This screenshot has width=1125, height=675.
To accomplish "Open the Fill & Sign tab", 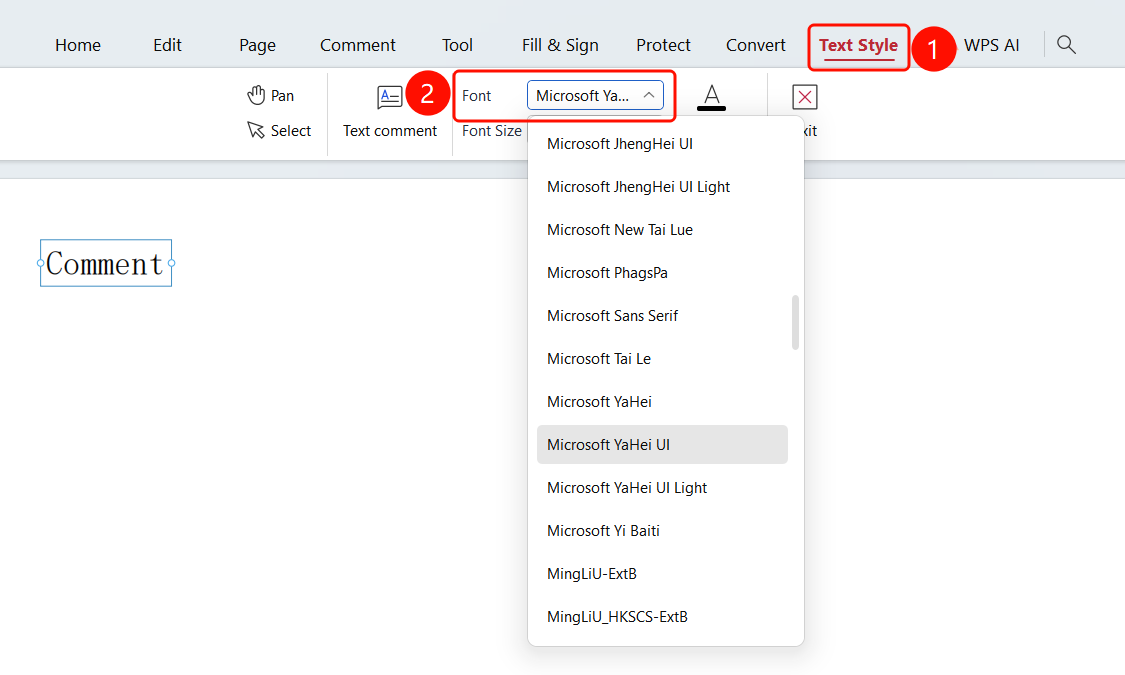I will coord(560,45).
